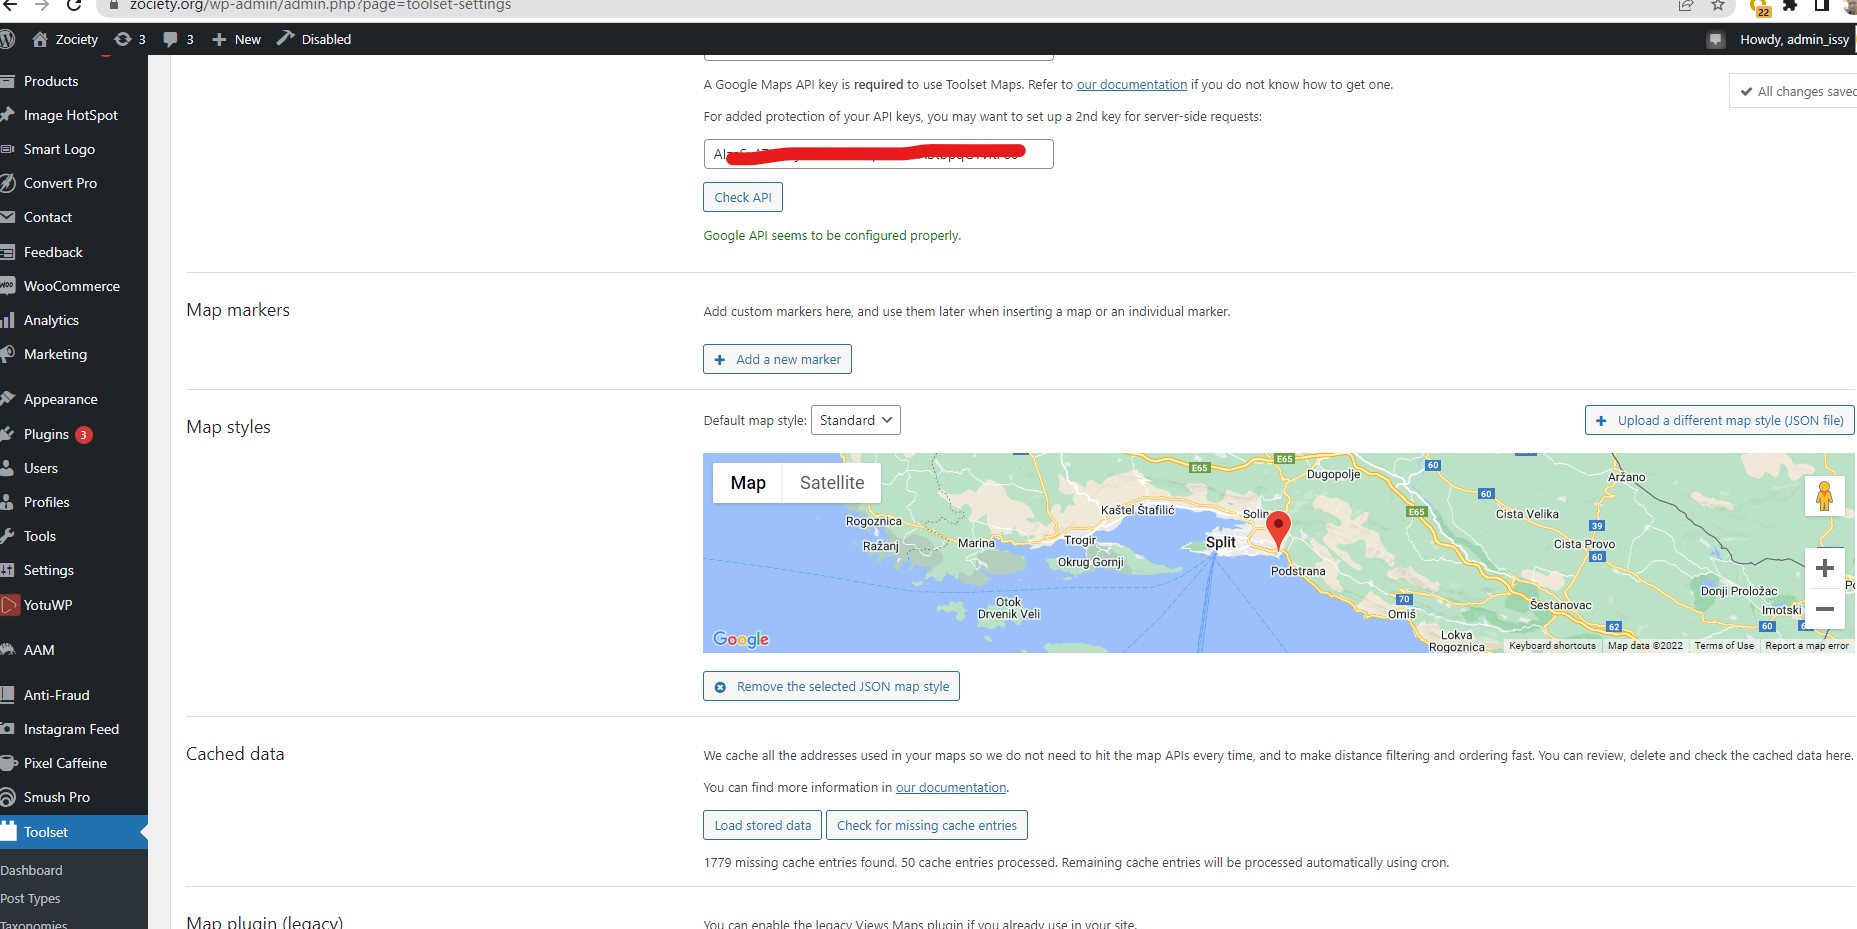Open the Profiles menu
The width and height of the screenshot is (1857, 929).
coord(46,502)
